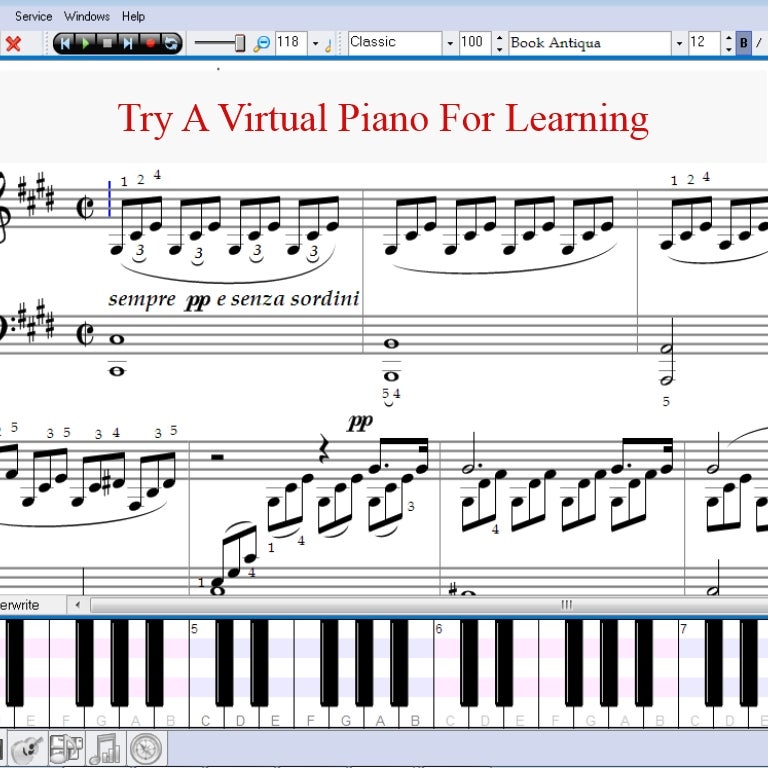This screenshot has height=768, width=768.
Task: Click the red X delete icon
Action: click(x=13, y=44)
